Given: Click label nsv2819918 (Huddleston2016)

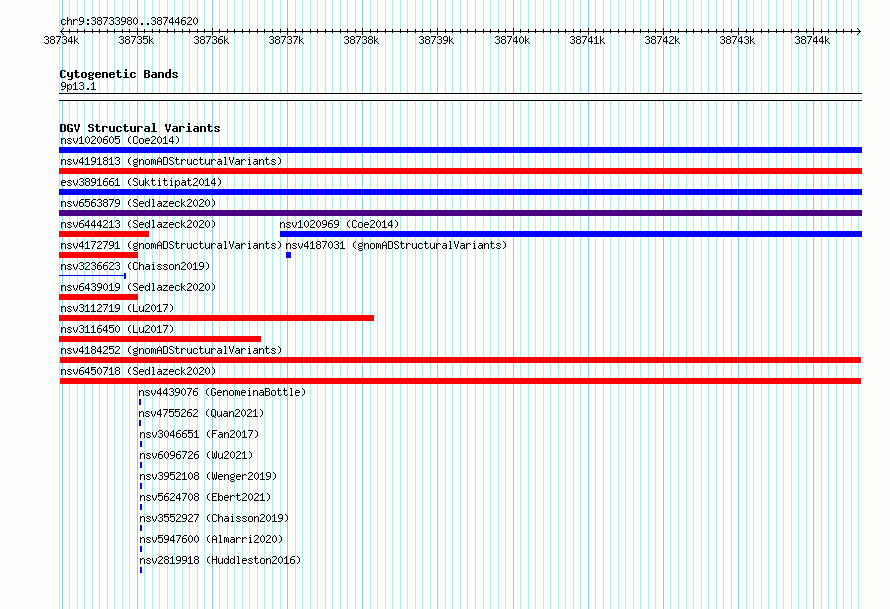Looking at the screenshot, I should (x=220, y=560).
